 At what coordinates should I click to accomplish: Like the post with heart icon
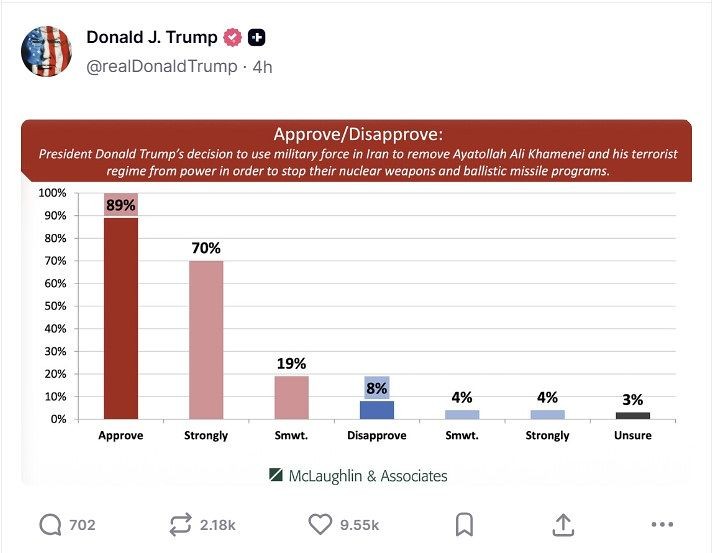(320, 525)
